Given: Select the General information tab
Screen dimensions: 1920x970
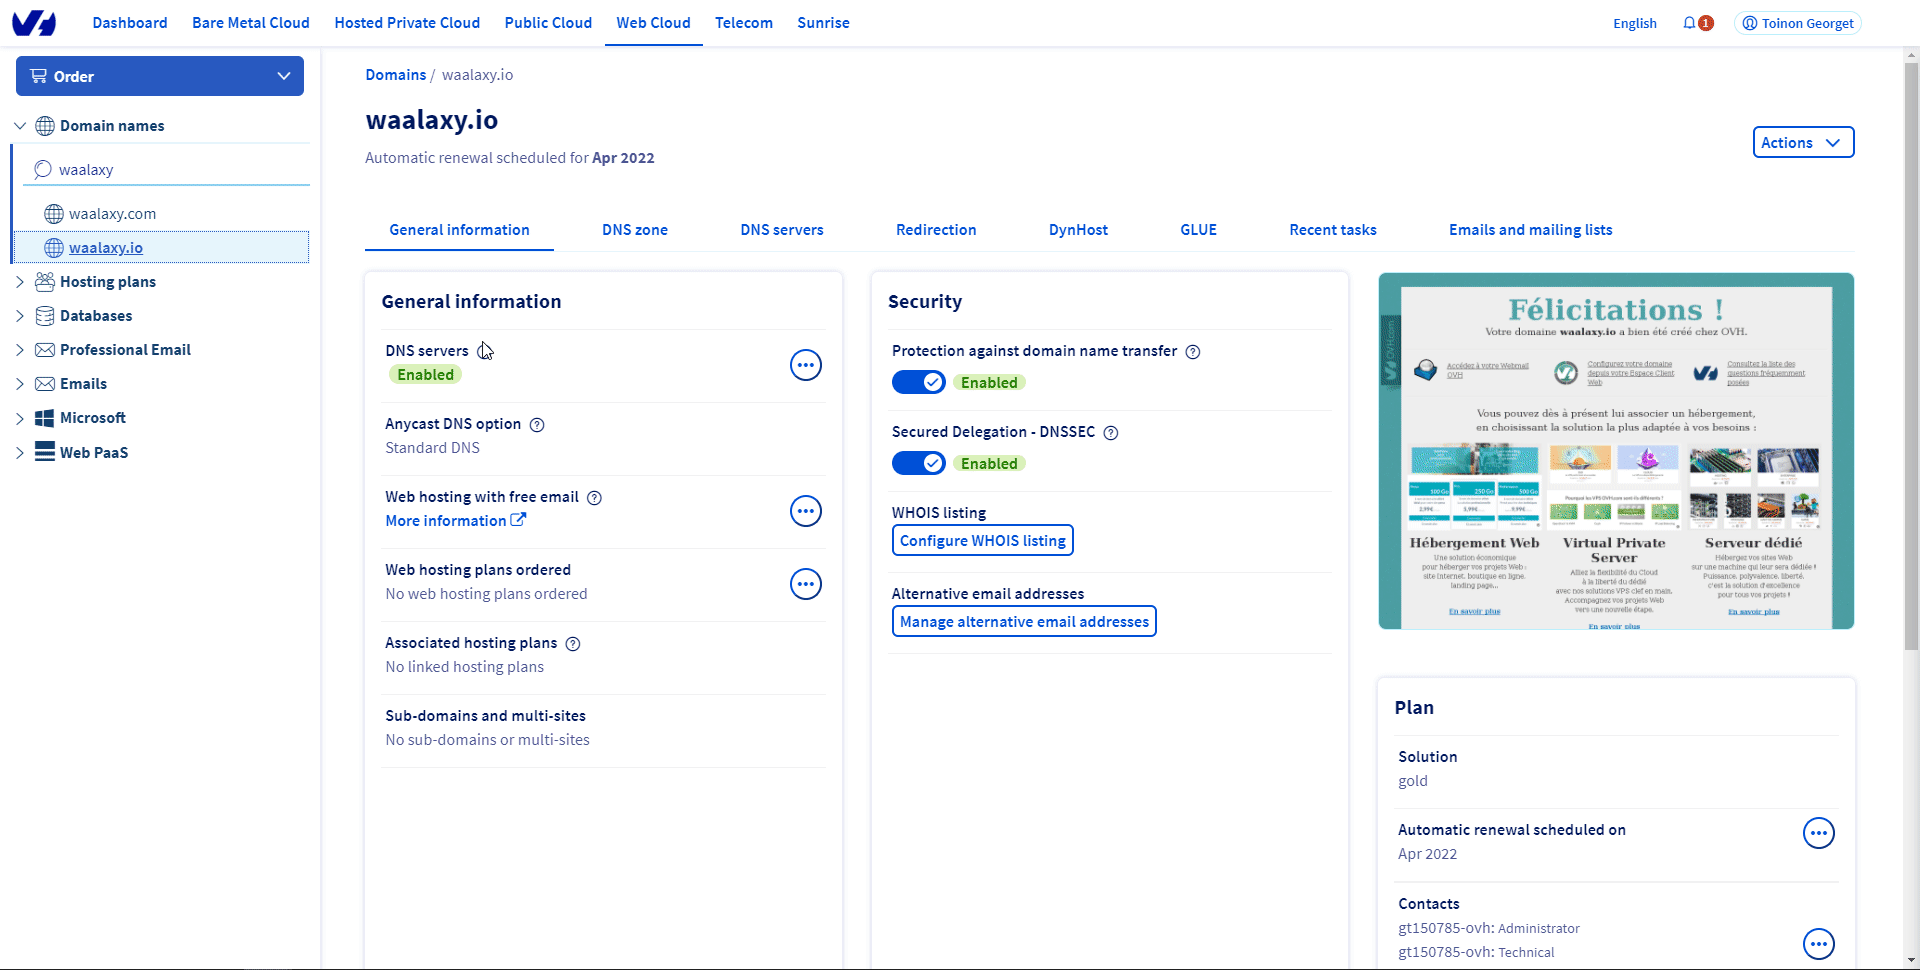Looking at the screenshot, I should click(459, 230).
